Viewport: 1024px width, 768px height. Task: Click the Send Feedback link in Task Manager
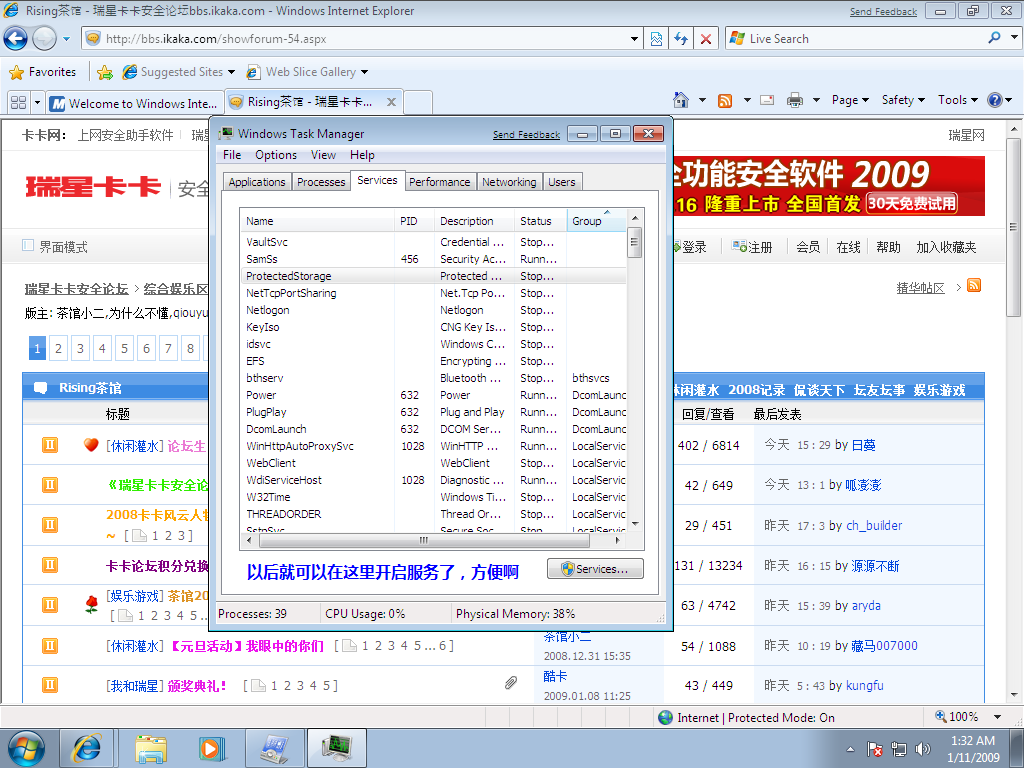[526, 135]
